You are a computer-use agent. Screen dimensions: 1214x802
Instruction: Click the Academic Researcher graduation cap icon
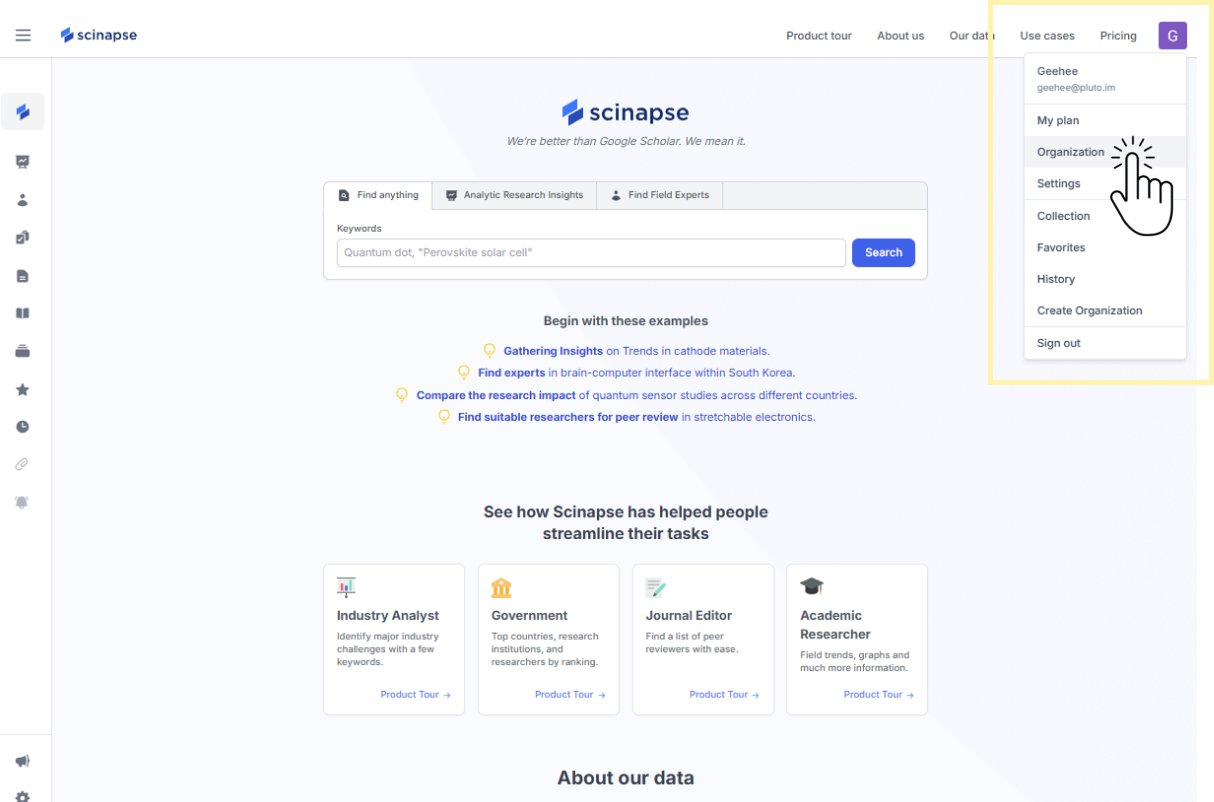(x=812, y=587)
